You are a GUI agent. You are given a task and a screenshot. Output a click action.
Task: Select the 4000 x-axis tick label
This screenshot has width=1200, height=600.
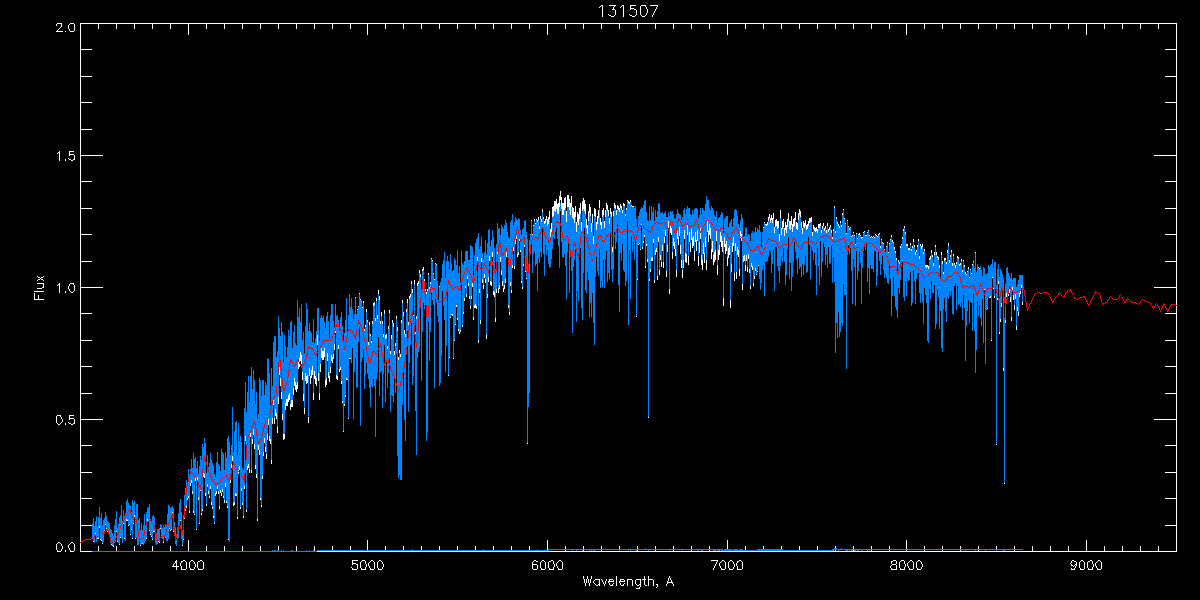pyautogui.click(x=188, y=563)
